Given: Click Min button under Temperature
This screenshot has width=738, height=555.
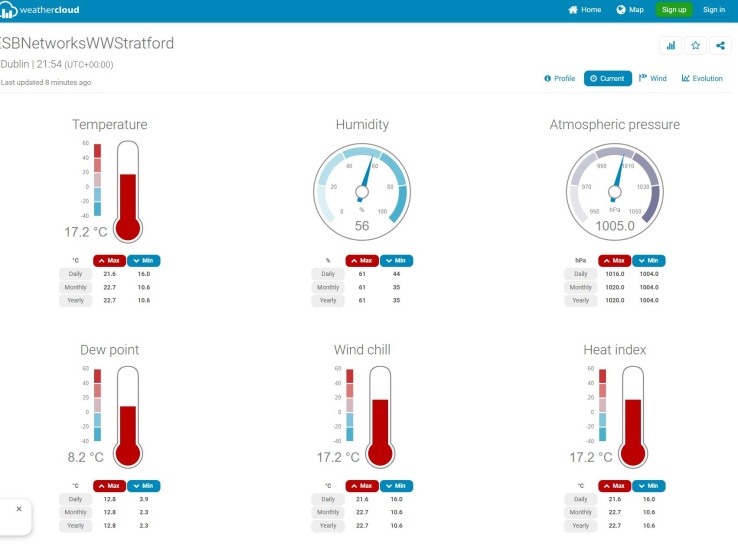Looking at the screenshot, I should pos(144,260).
